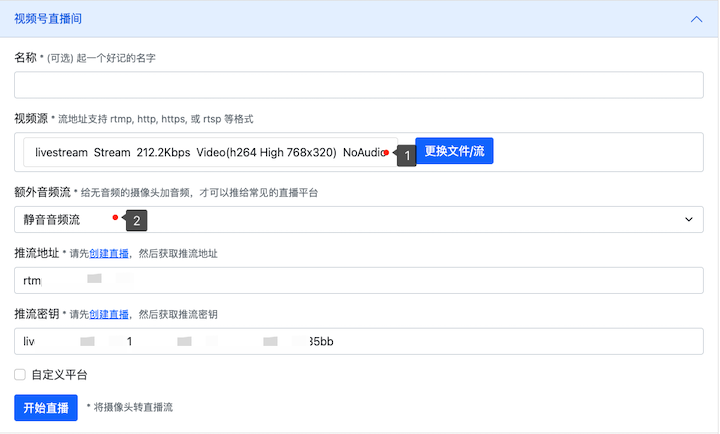Click the 视频源 livestream info field
Screen dimensions: 720x434
[x=205, y=152]
